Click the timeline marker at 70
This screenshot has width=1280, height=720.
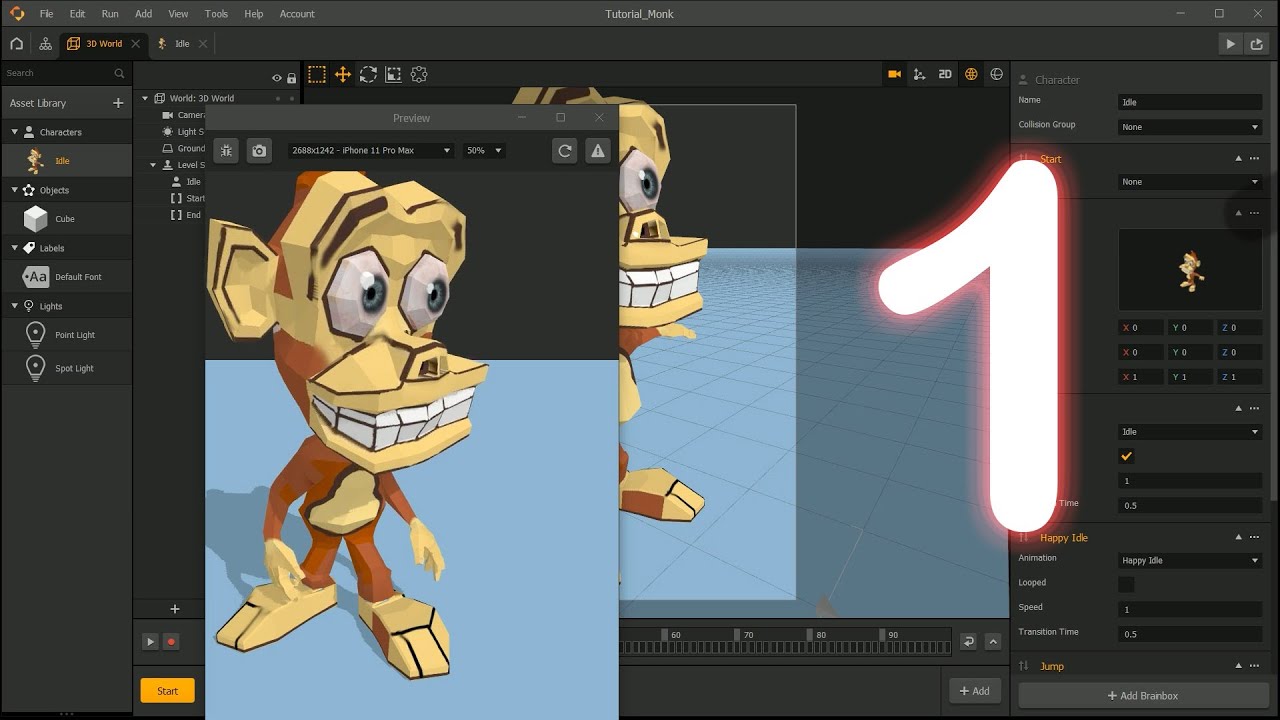point(737,635)
